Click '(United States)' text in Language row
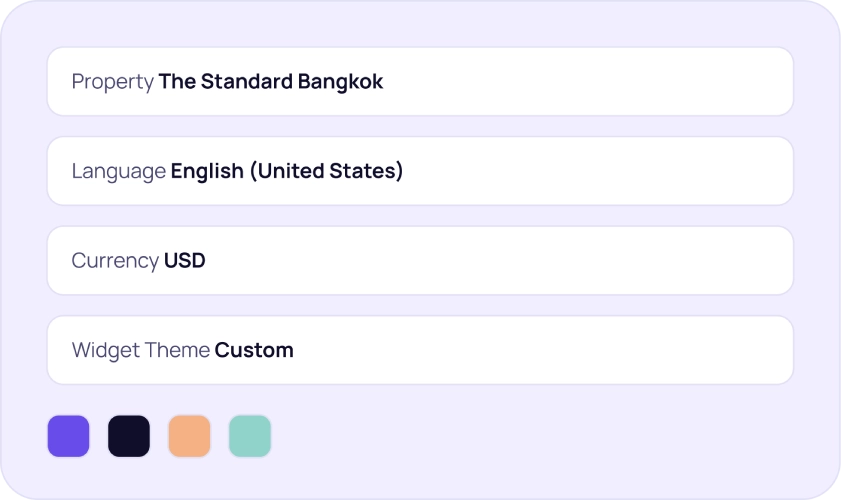The width and height of the screenshot is (841, 500). (327, 171)
